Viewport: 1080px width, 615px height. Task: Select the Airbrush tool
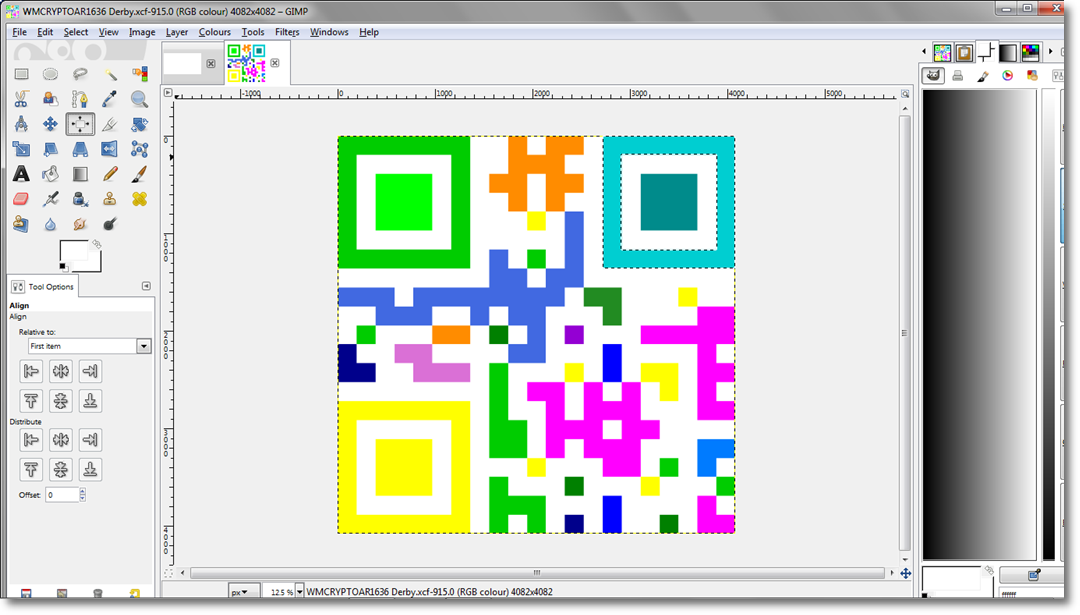click(50, 199)
